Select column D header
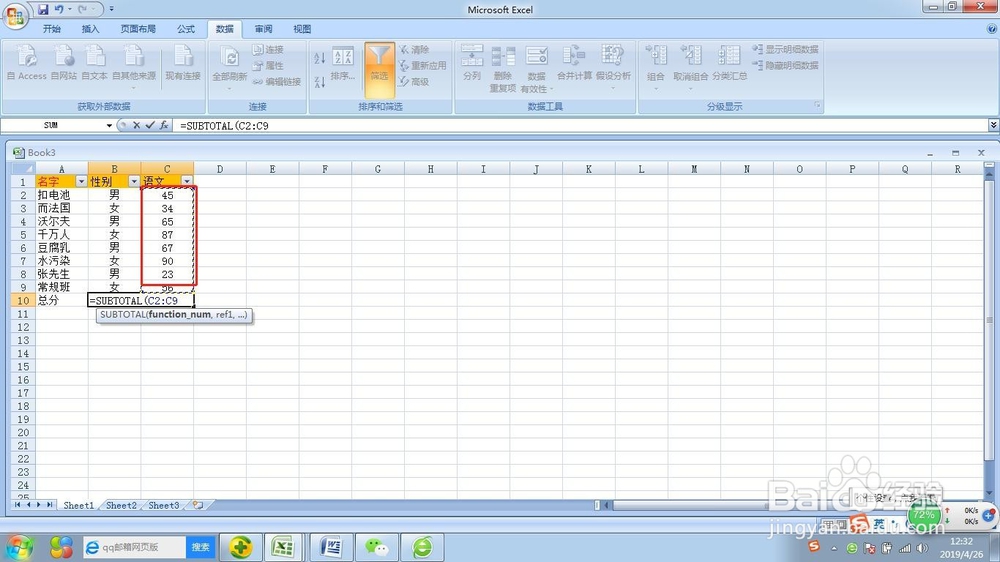The width and height of the screenshot is (1000, 562). tap(220, 169)
